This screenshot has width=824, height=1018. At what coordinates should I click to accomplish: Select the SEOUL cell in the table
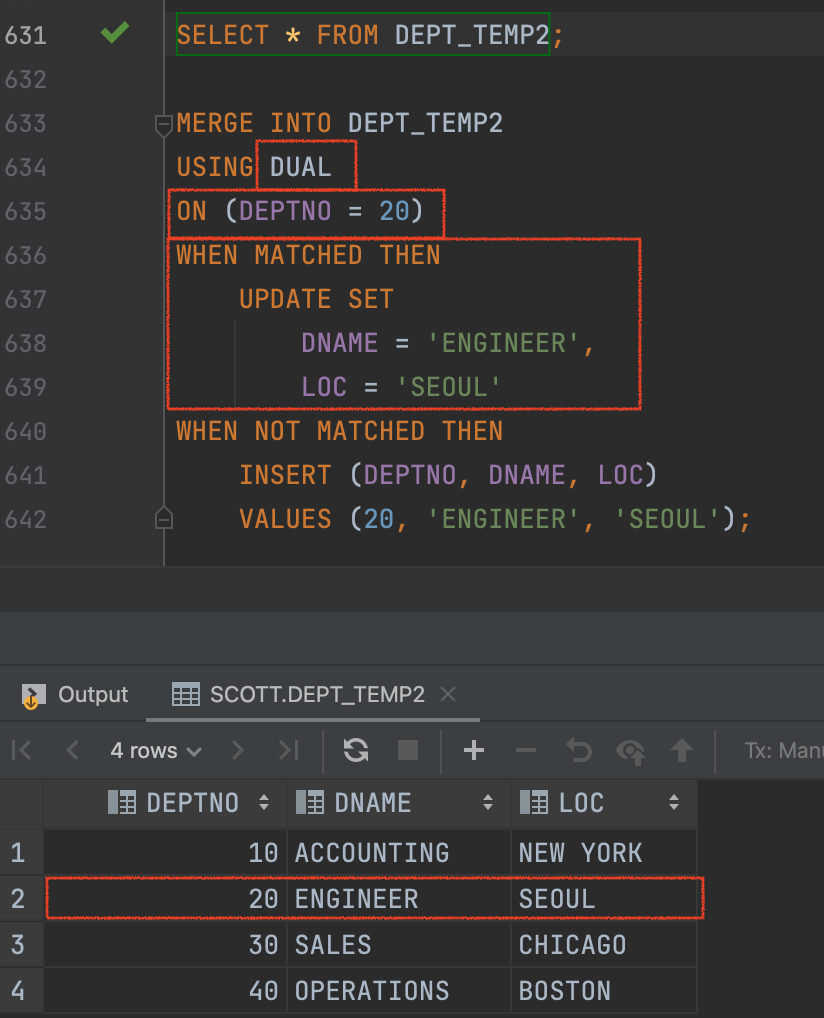604,899
